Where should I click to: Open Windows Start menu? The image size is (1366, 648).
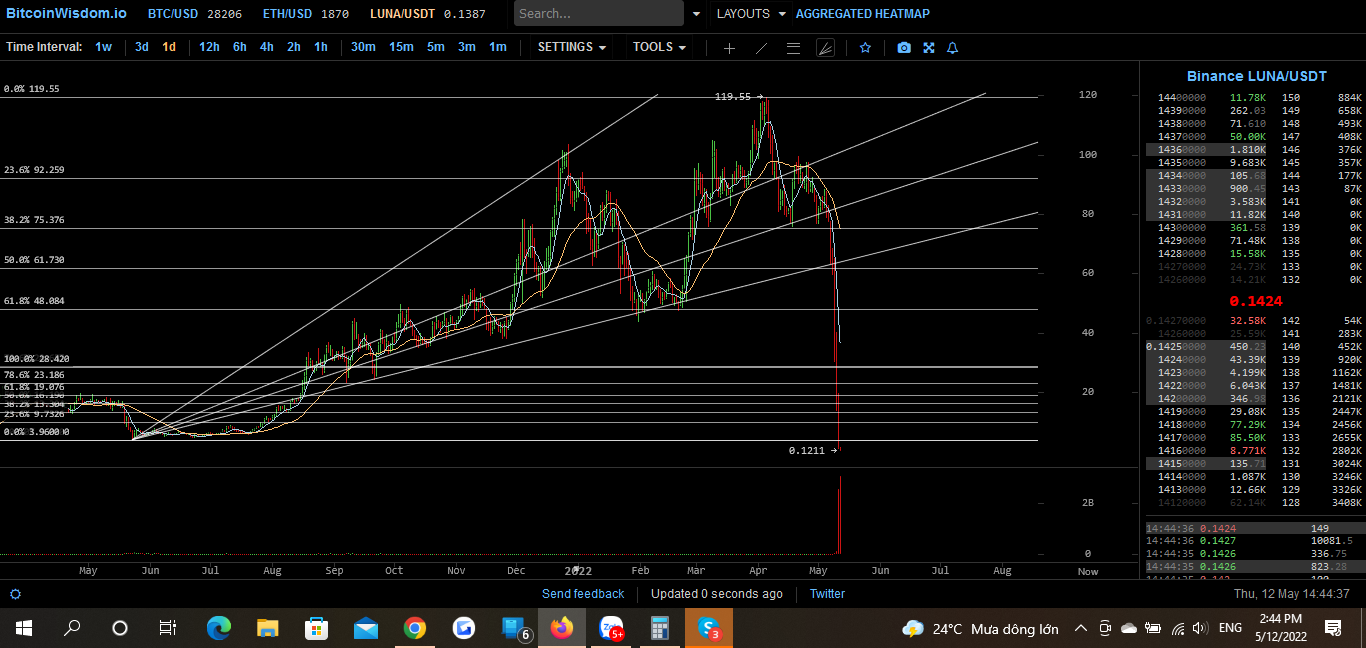(x=23, y=628)
